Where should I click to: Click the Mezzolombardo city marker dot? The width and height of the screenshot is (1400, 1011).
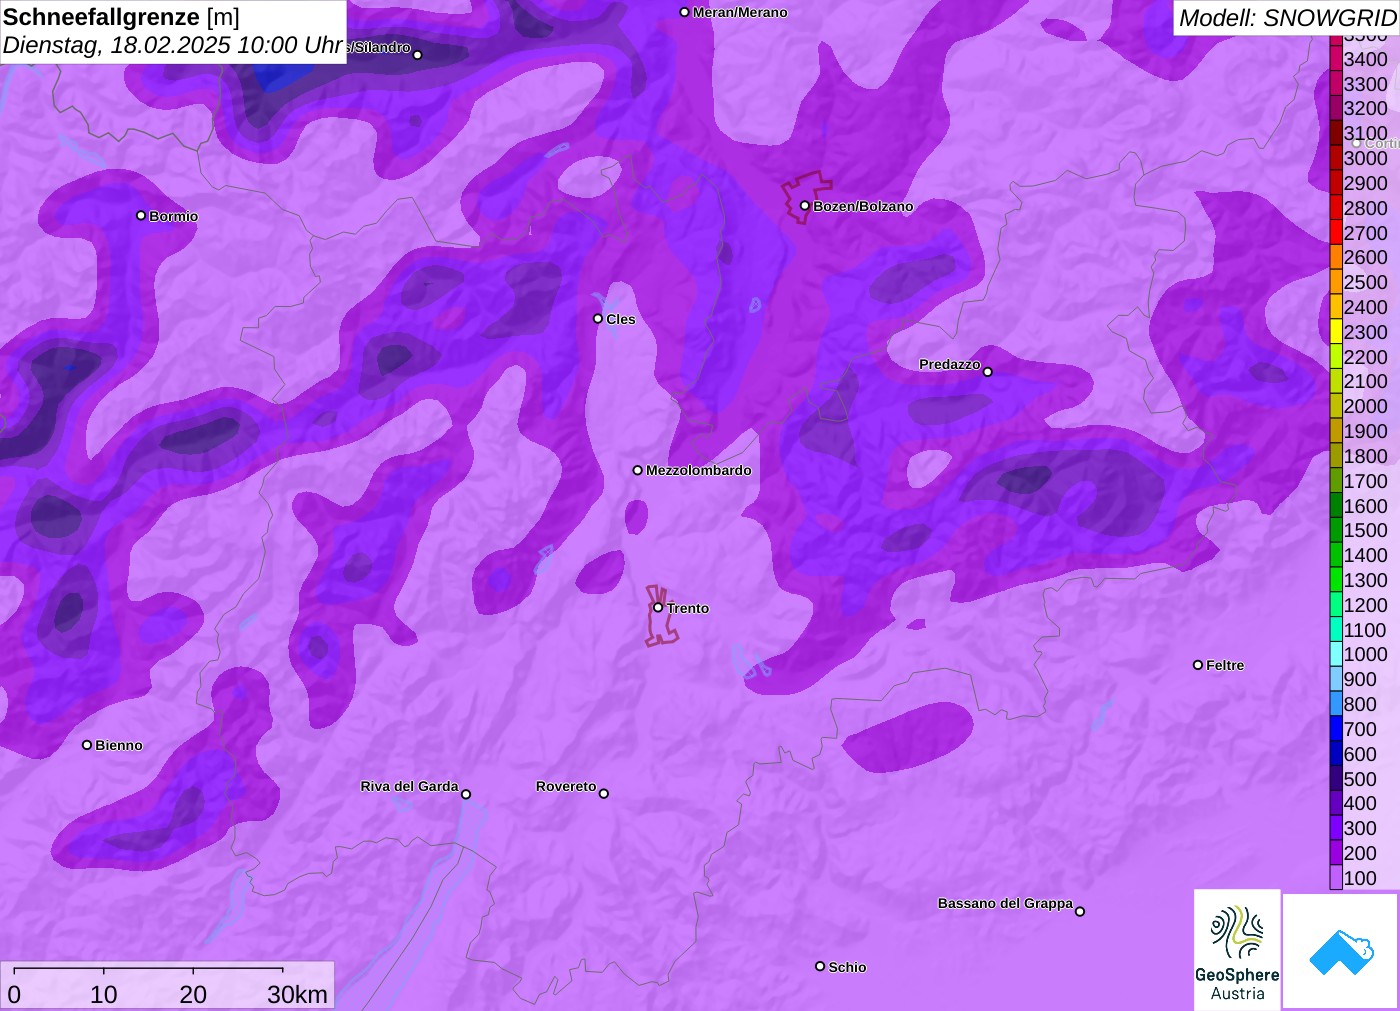click(638, 470)
